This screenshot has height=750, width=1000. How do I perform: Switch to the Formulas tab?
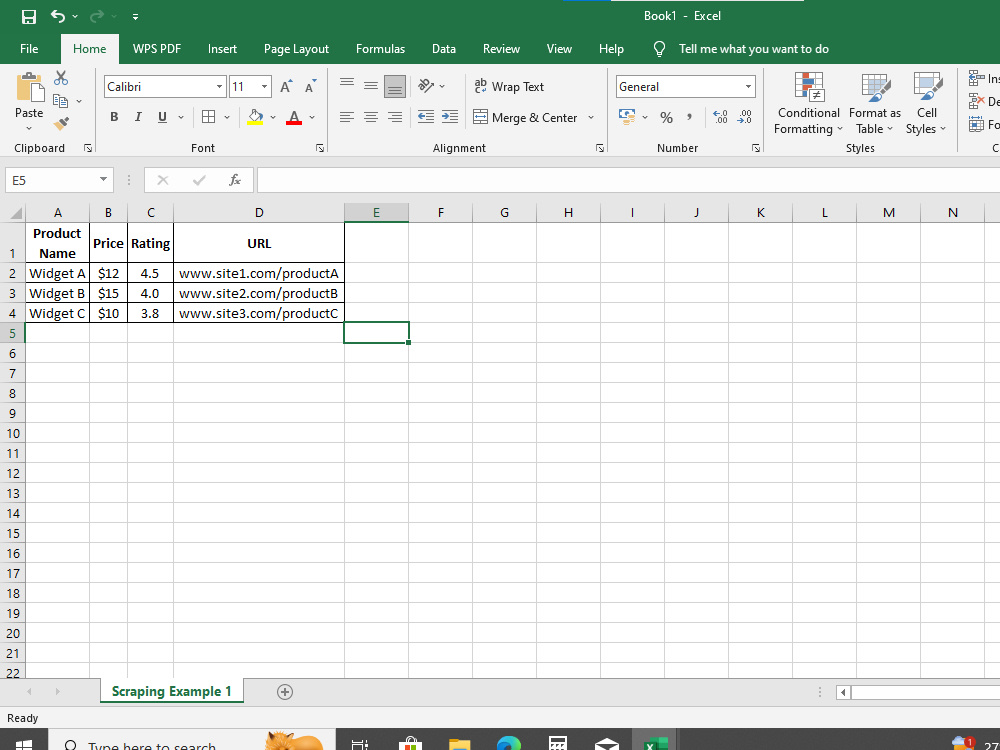pos(380,49)
